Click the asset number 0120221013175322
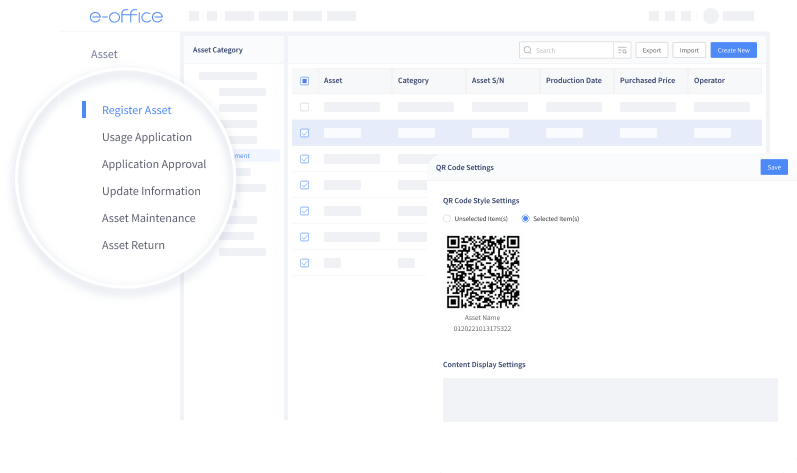This screenshot has height=473, width=797. coord(482,329)
